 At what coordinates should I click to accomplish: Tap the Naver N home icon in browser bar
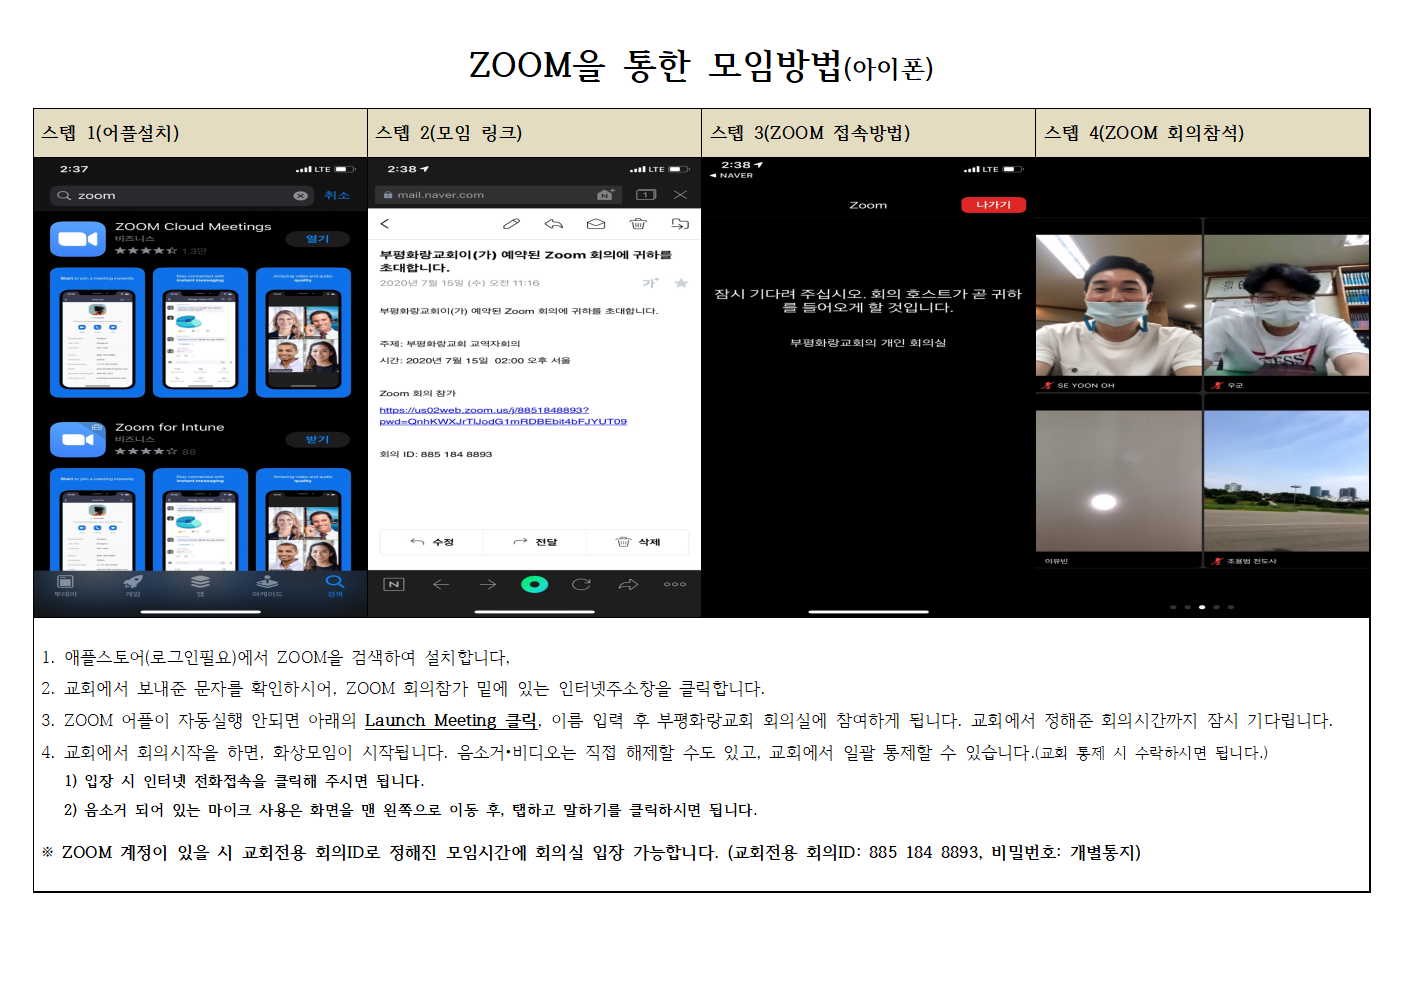click(394, 584)
